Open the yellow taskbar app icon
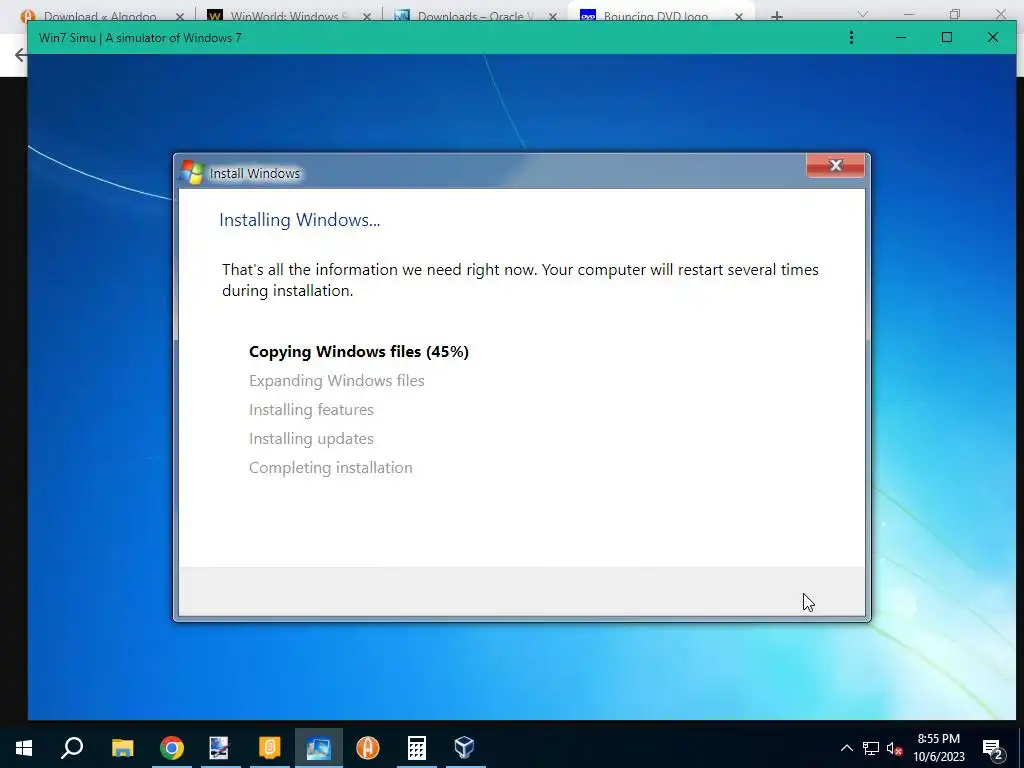Viewport: 1024px width, 768px height. pos(270,747)
